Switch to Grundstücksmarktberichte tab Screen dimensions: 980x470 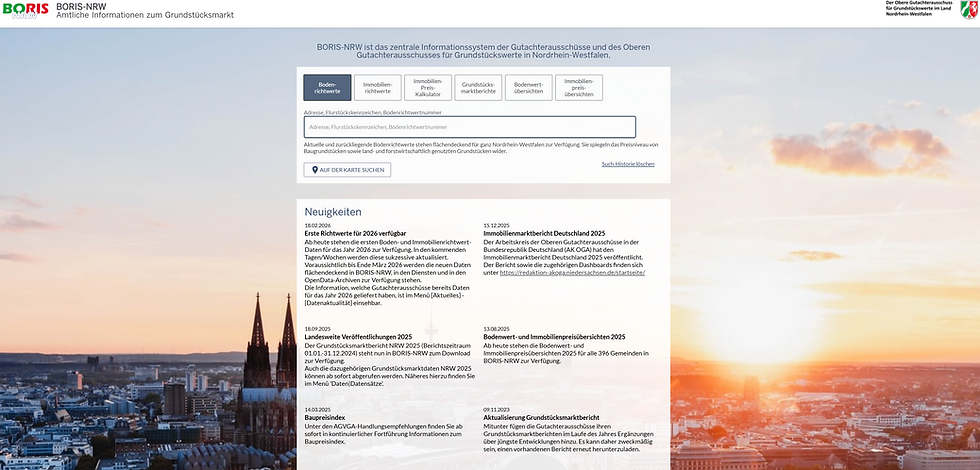point(478,88)
